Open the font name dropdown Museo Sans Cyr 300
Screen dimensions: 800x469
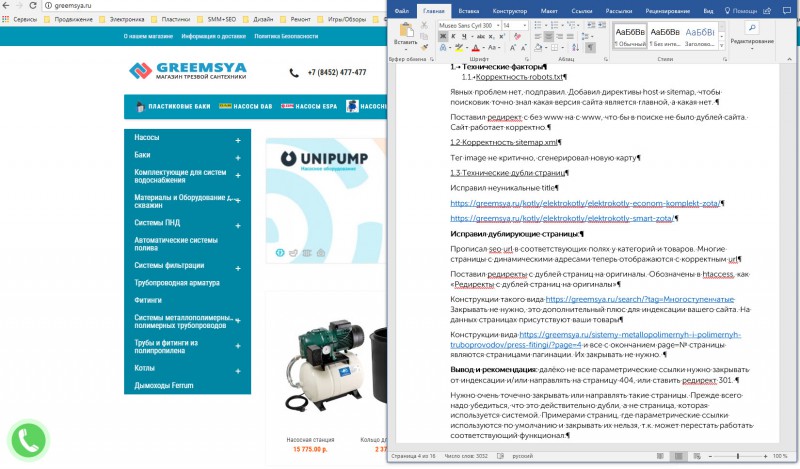pos(498,25)
